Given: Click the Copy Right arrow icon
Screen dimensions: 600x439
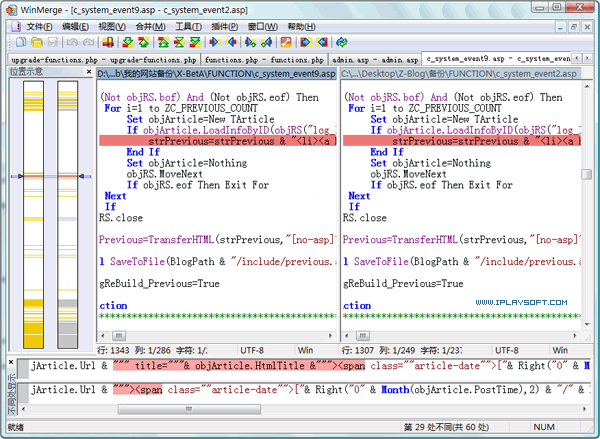Looking at the screenshot, I should tap(214, 43).
